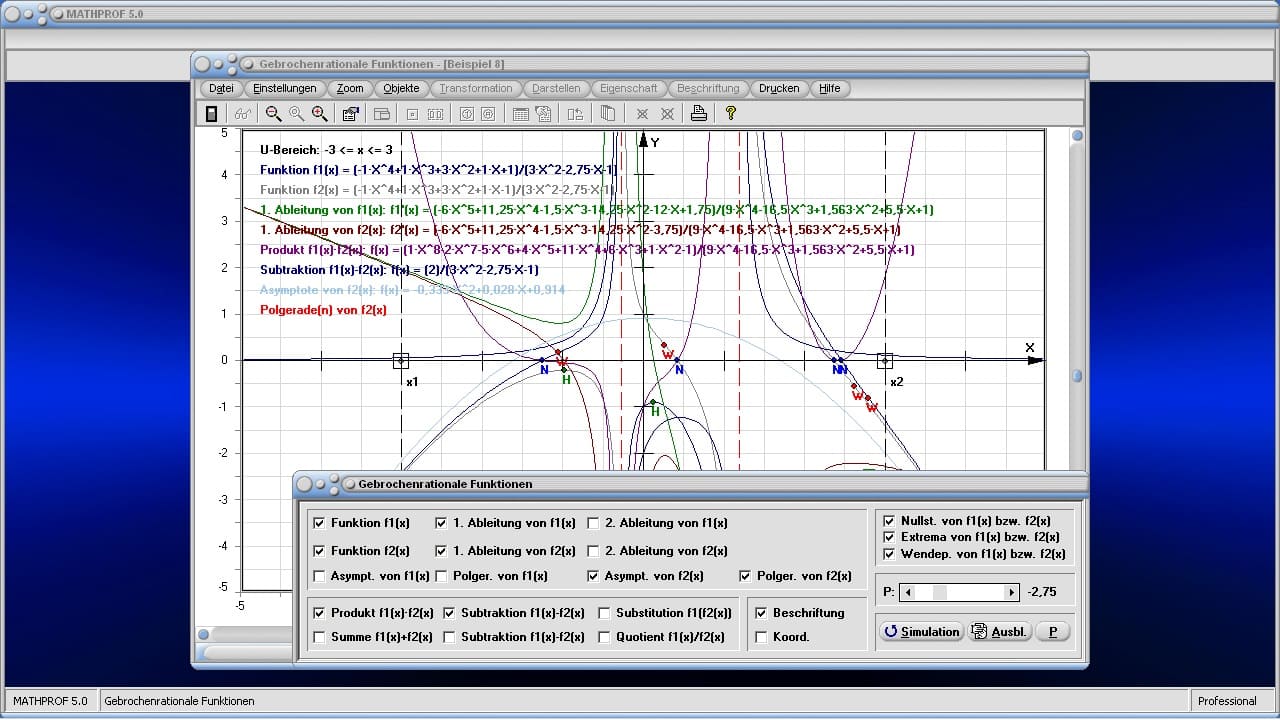This screenshot has width=1280, height=720.
Task: Open the Drucken menu
Action: pyautogui.click(x=779, y=88)
